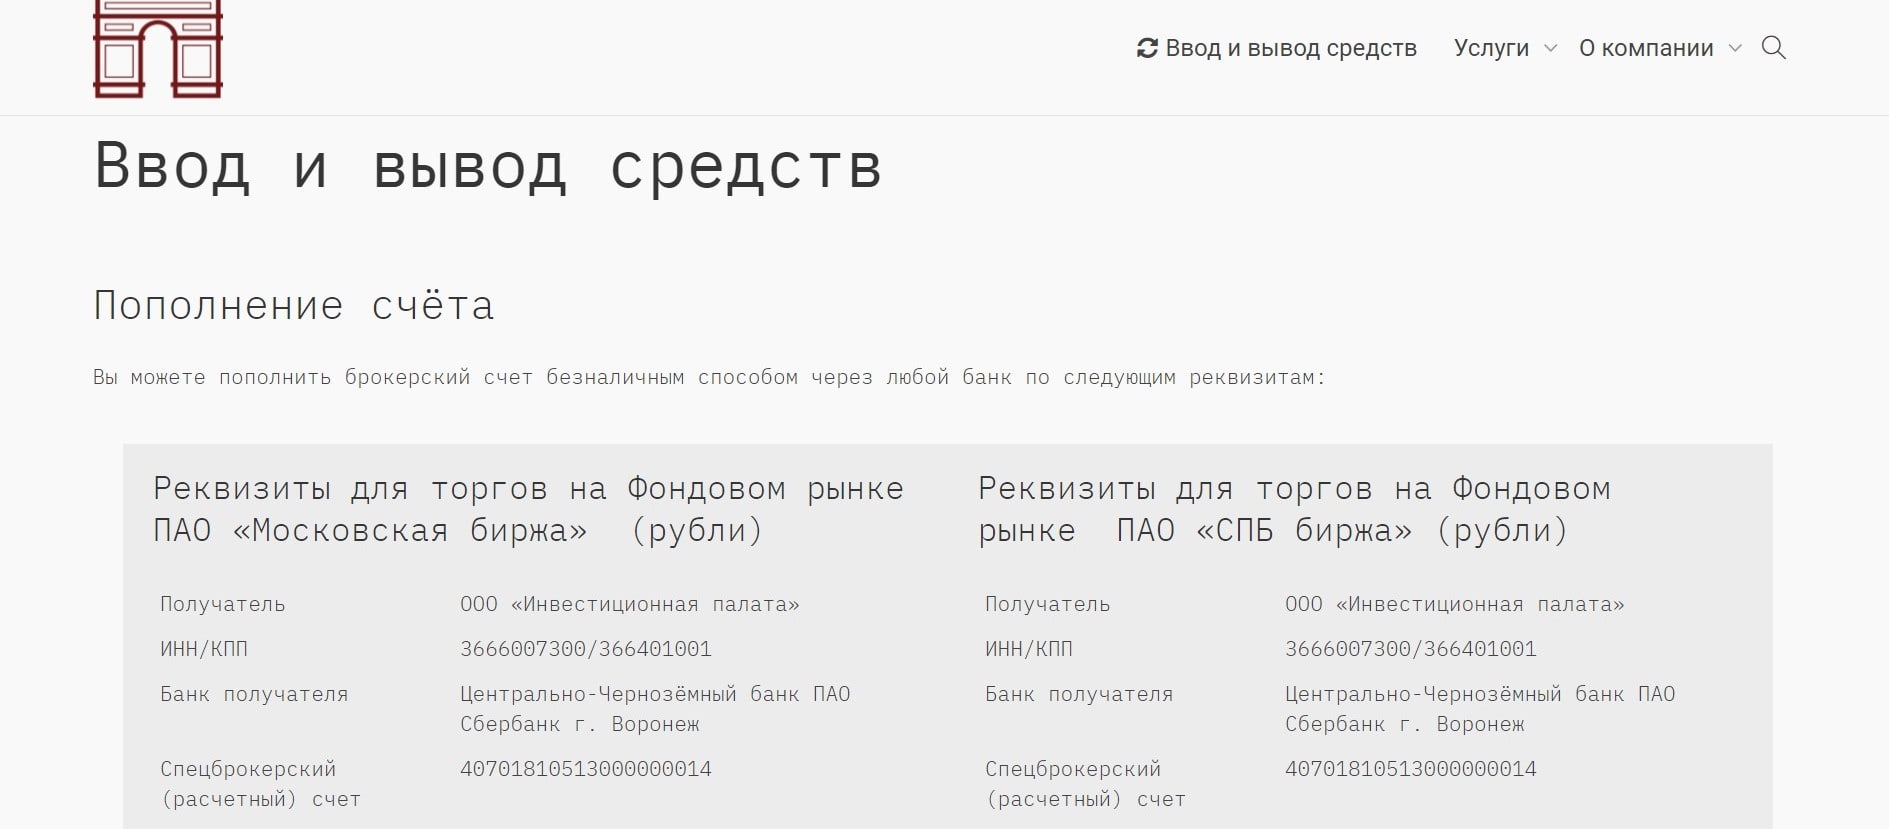Screen dimensions: 1889x829
Task: Select account number 40701810513000000014 in СПБ биржа block
Action: click(1411, 769)
